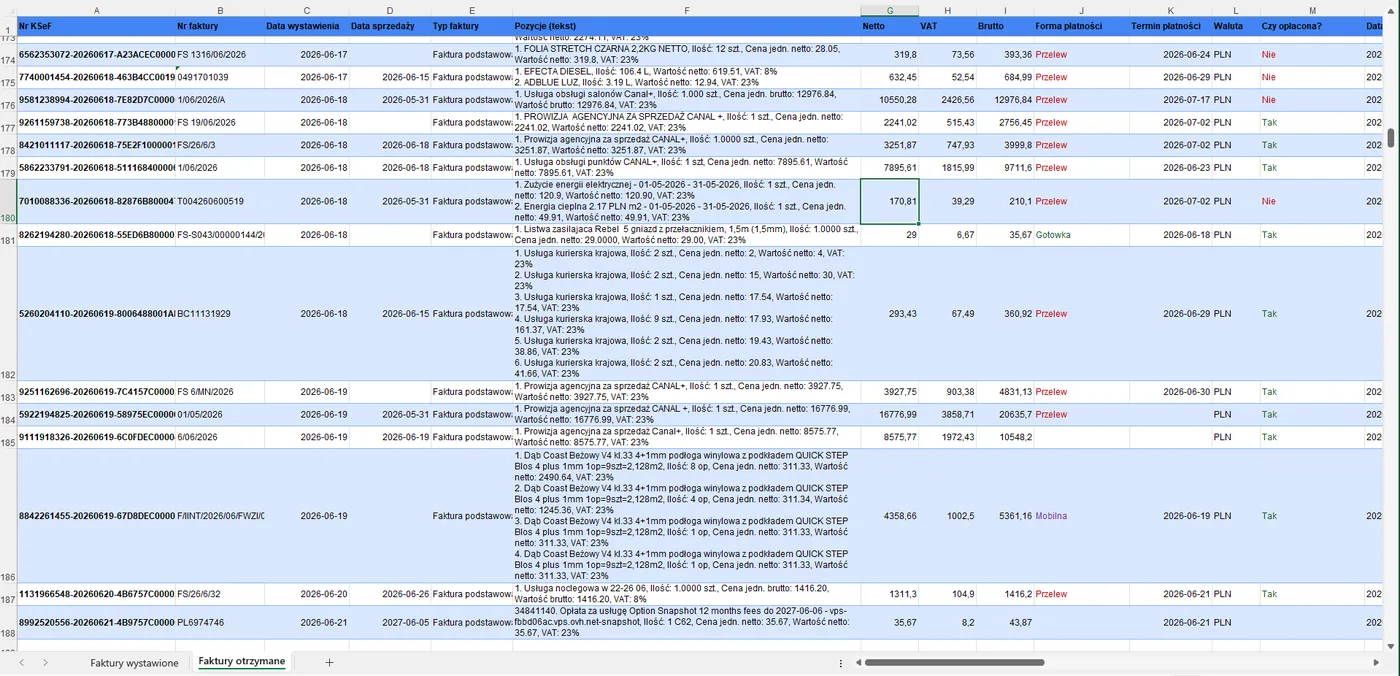Click the horizontal scrollbar thumb
1400x676 pixels.
point(955,663)
